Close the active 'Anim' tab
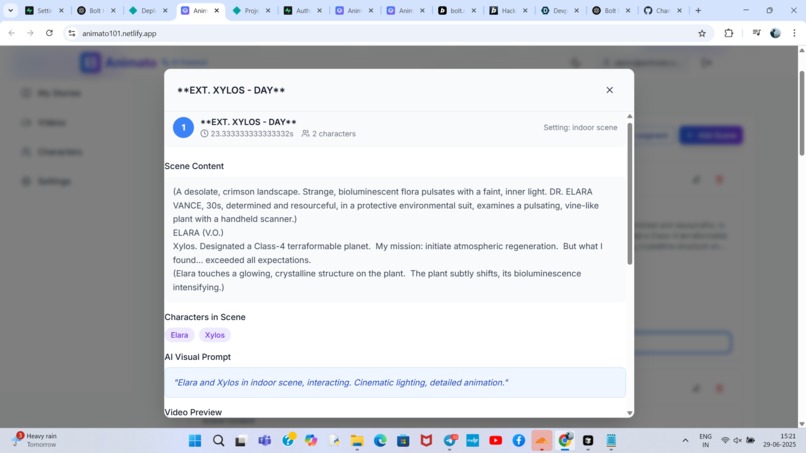Viewport: 806px width, 453px height. [216, 10]
